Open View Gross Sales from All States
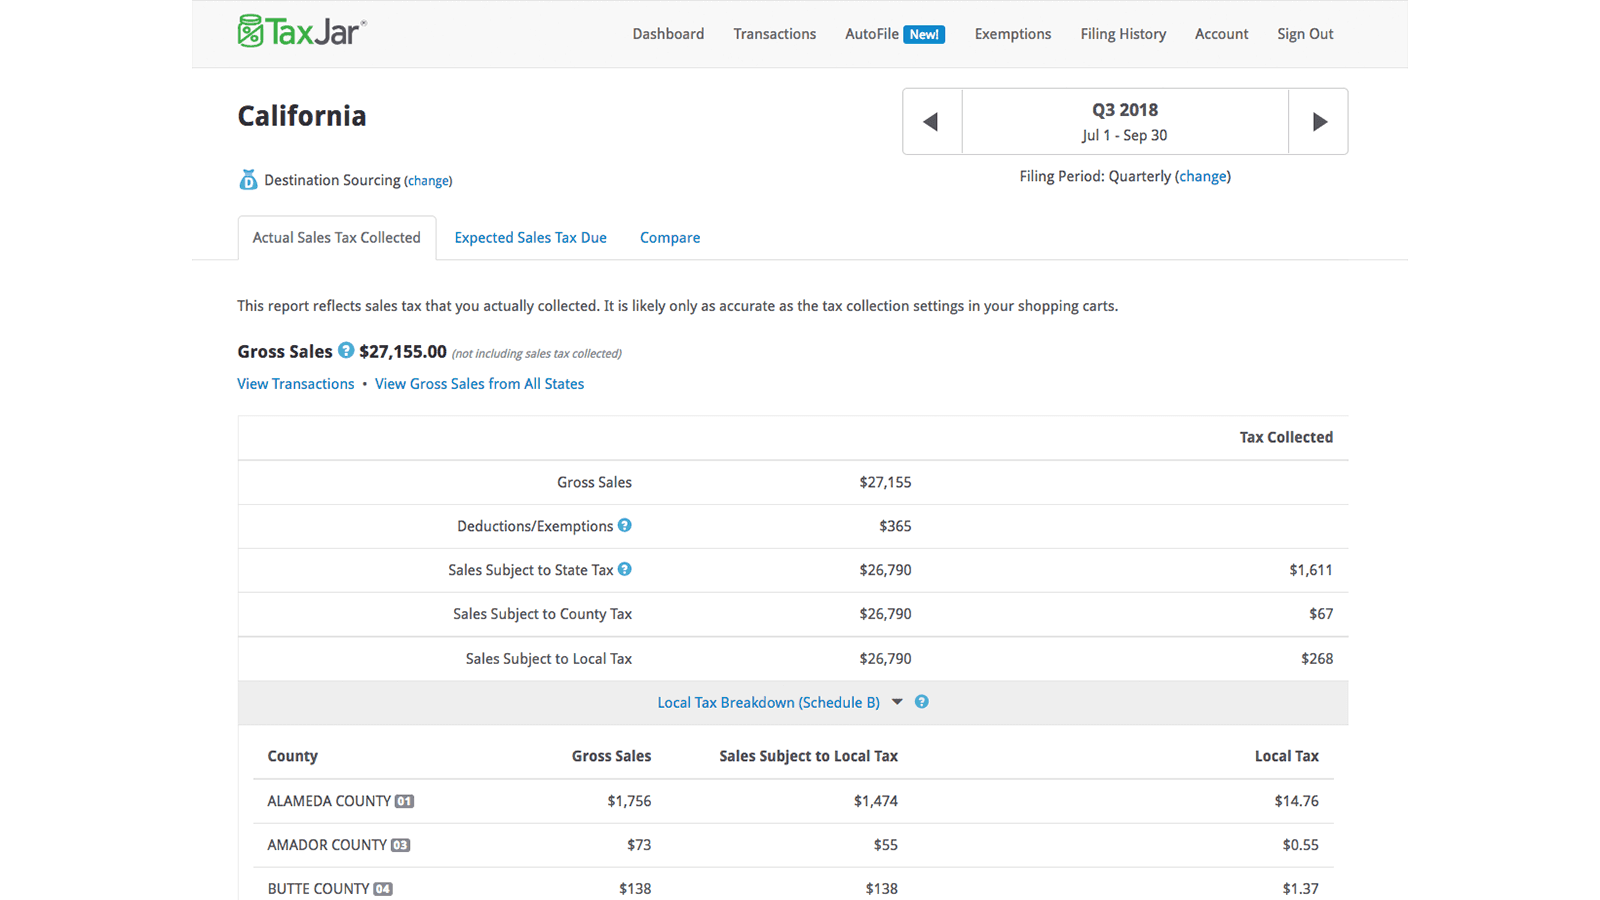Viewport: 1600px width, 900px height. [x=479, y=384]
